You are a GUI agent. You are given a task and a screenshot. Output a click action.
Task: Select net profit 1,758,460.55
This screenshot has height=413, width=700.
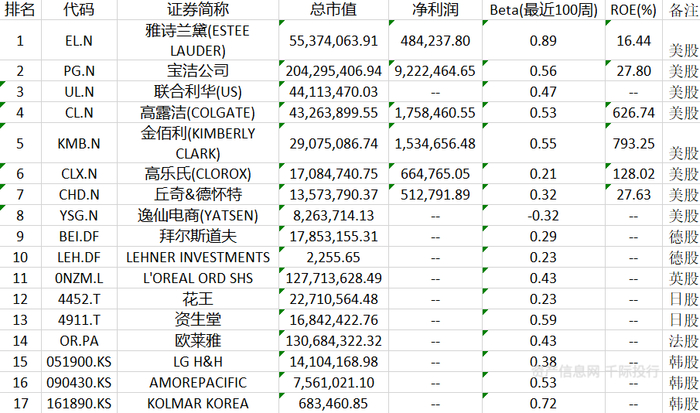(x=435, y=113)
